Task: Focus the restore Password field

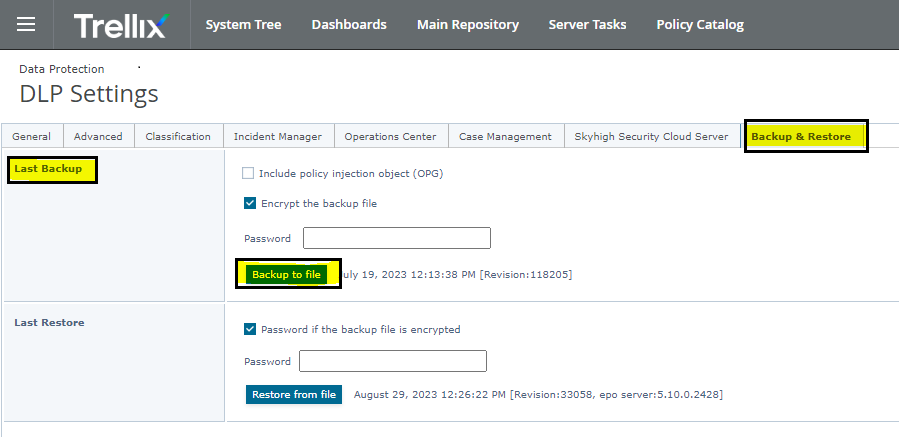Action: click(393, 361)
